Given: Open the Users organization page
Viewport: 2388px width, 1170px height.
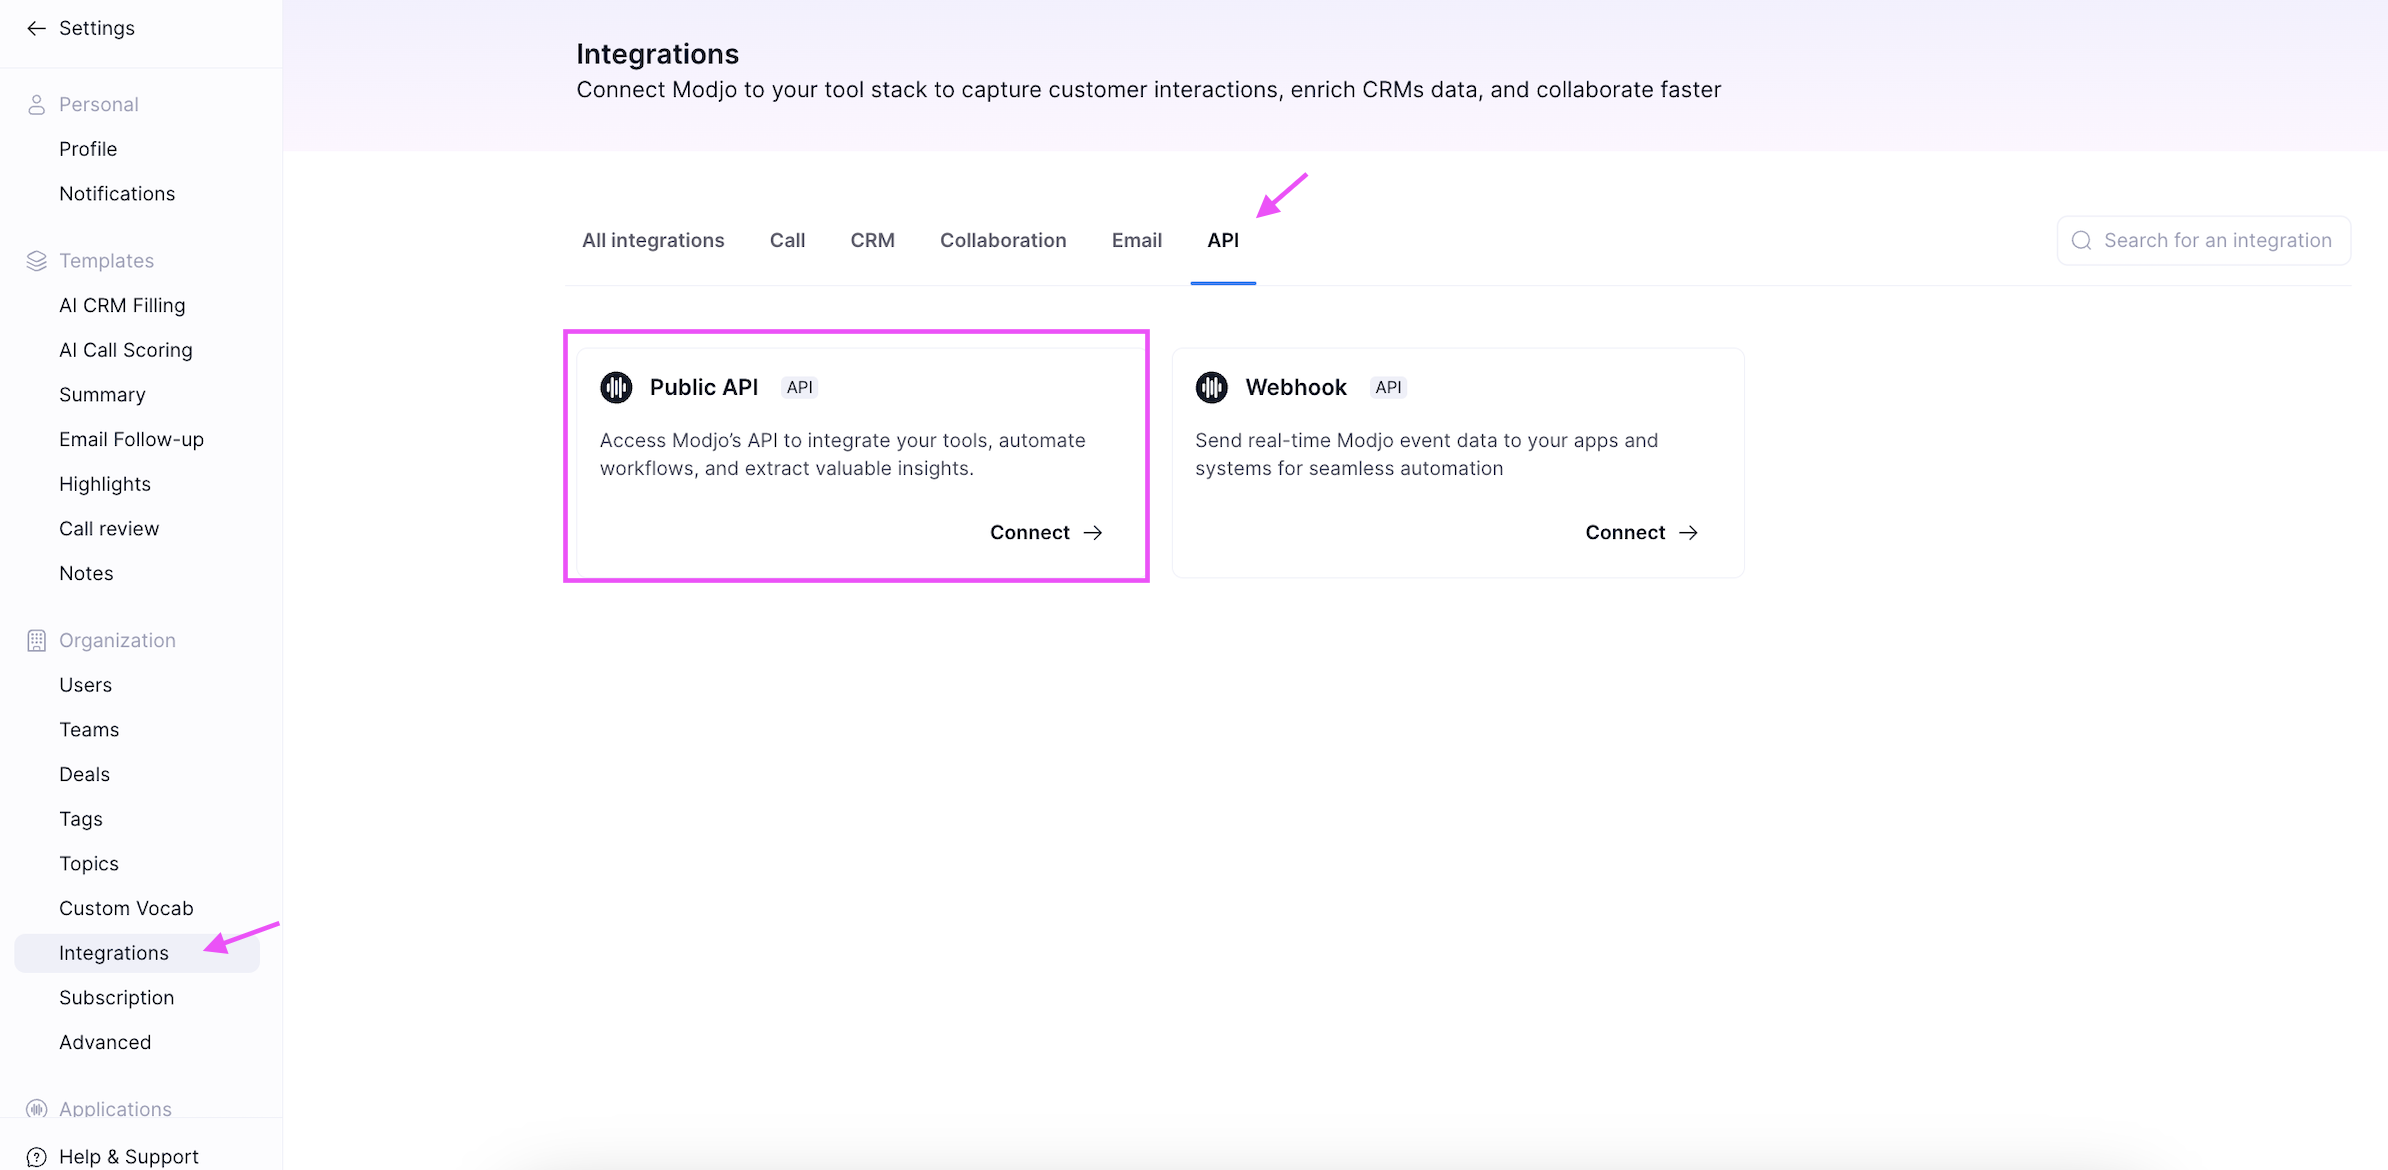Looking at the screenshot, I should tap(85, 685).
